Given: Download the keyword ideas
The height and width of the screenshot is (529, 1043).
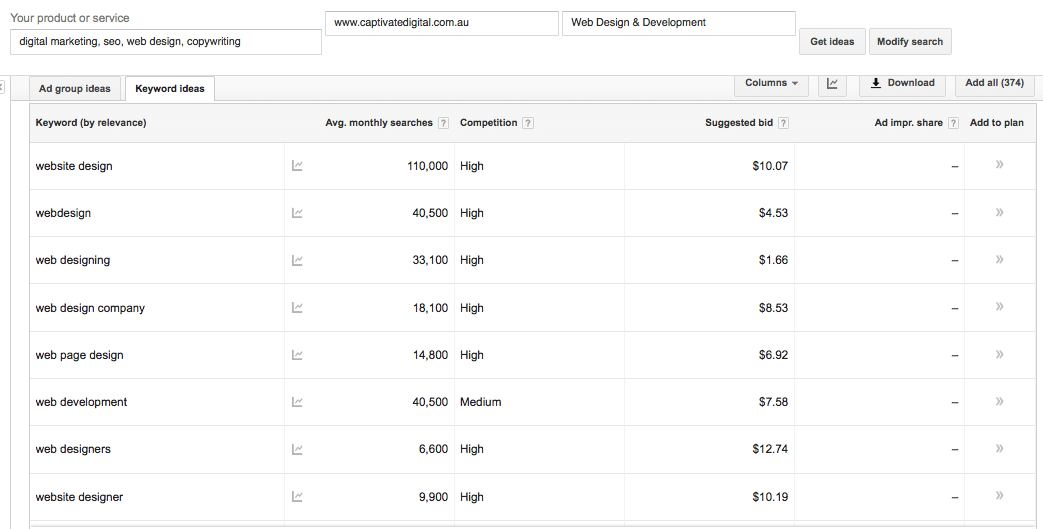Looking at the screenshot, I should coord(903,83).
